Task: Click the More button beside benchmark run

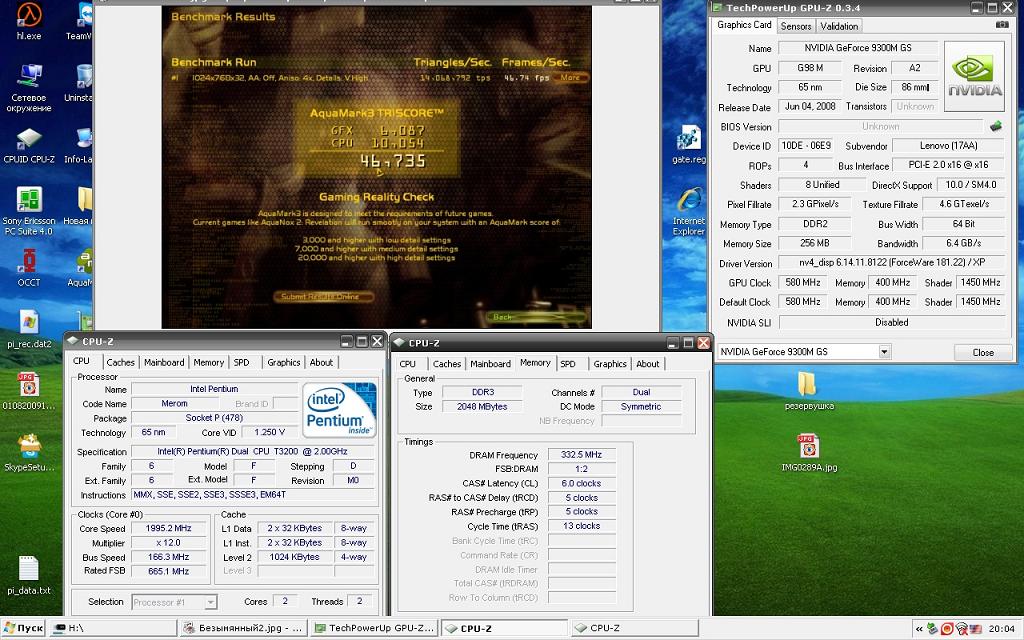Action: pos(570,77)
